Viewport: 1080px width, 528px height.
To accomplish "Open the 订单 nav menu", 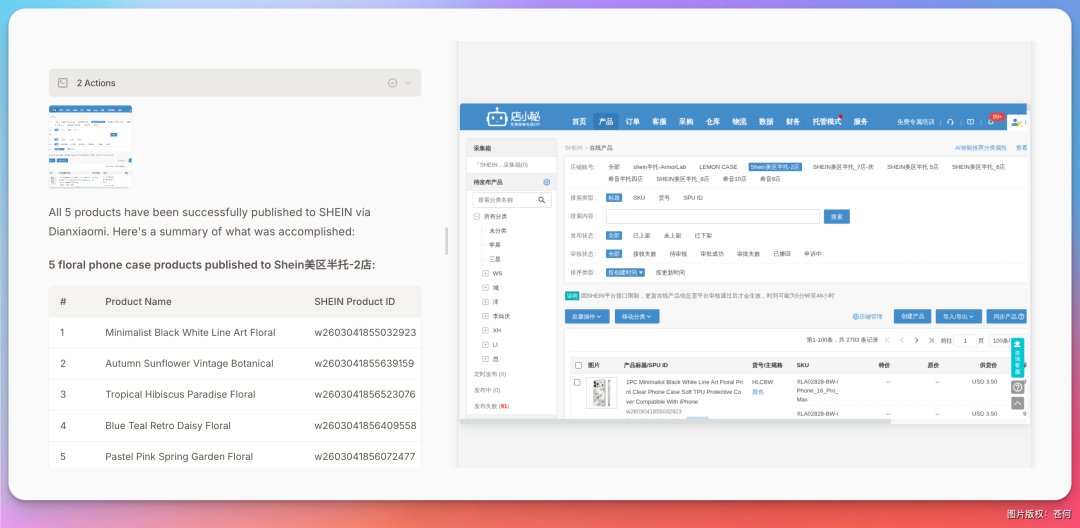I will click(x=632, y=122).
